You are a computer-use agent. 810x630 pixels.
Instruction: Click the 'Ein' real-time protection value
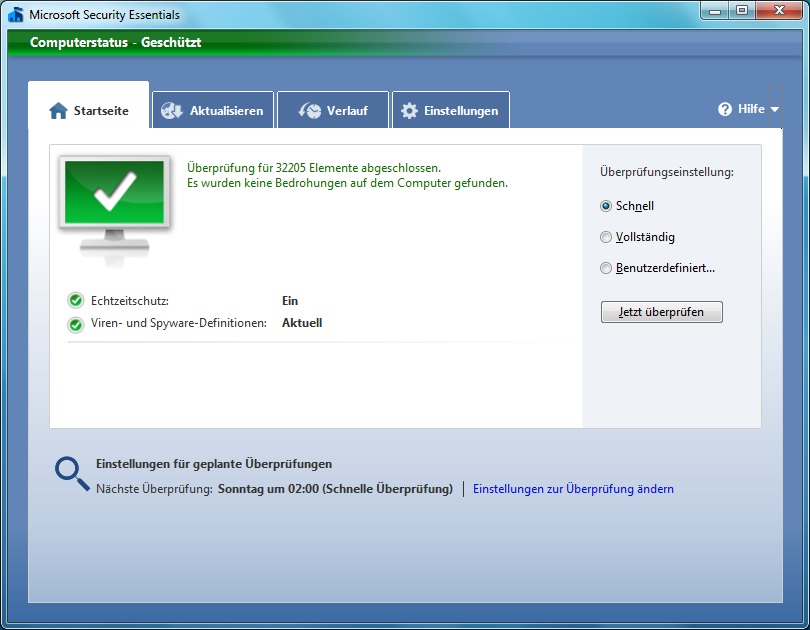[x=290, y=301]
